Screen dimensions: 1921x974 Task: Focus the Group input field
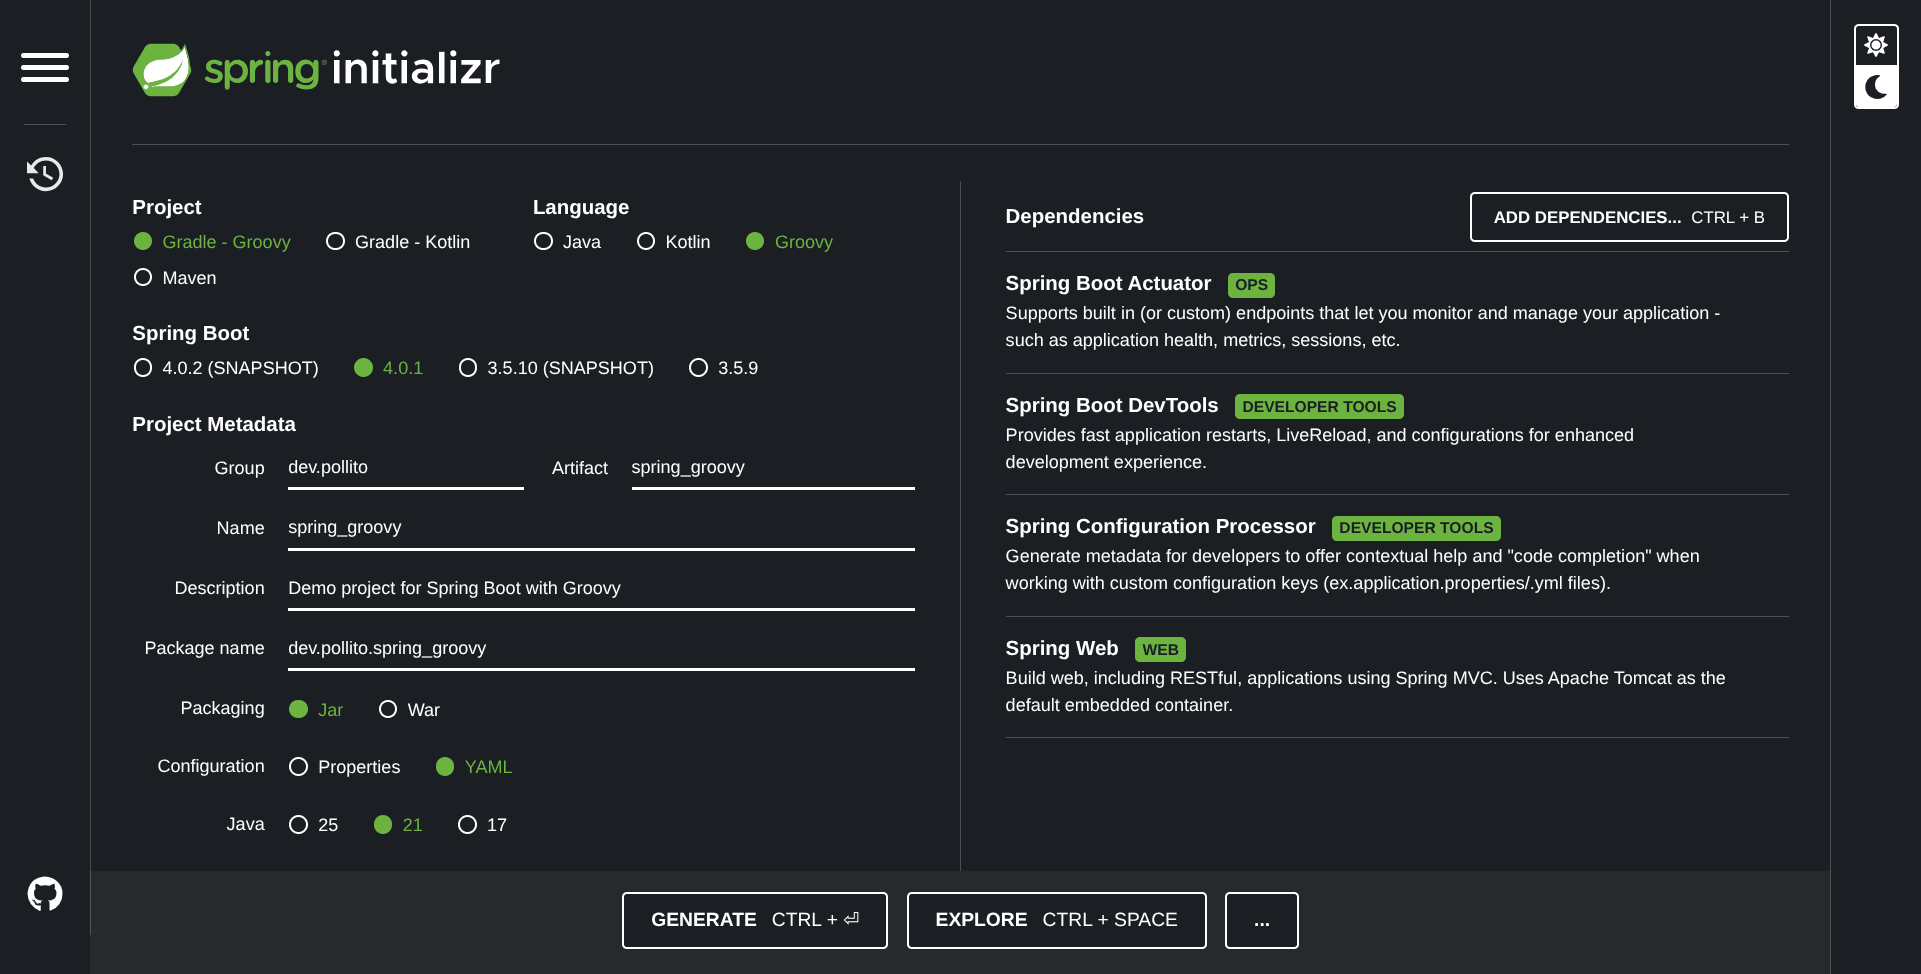(x=405, y=468)
